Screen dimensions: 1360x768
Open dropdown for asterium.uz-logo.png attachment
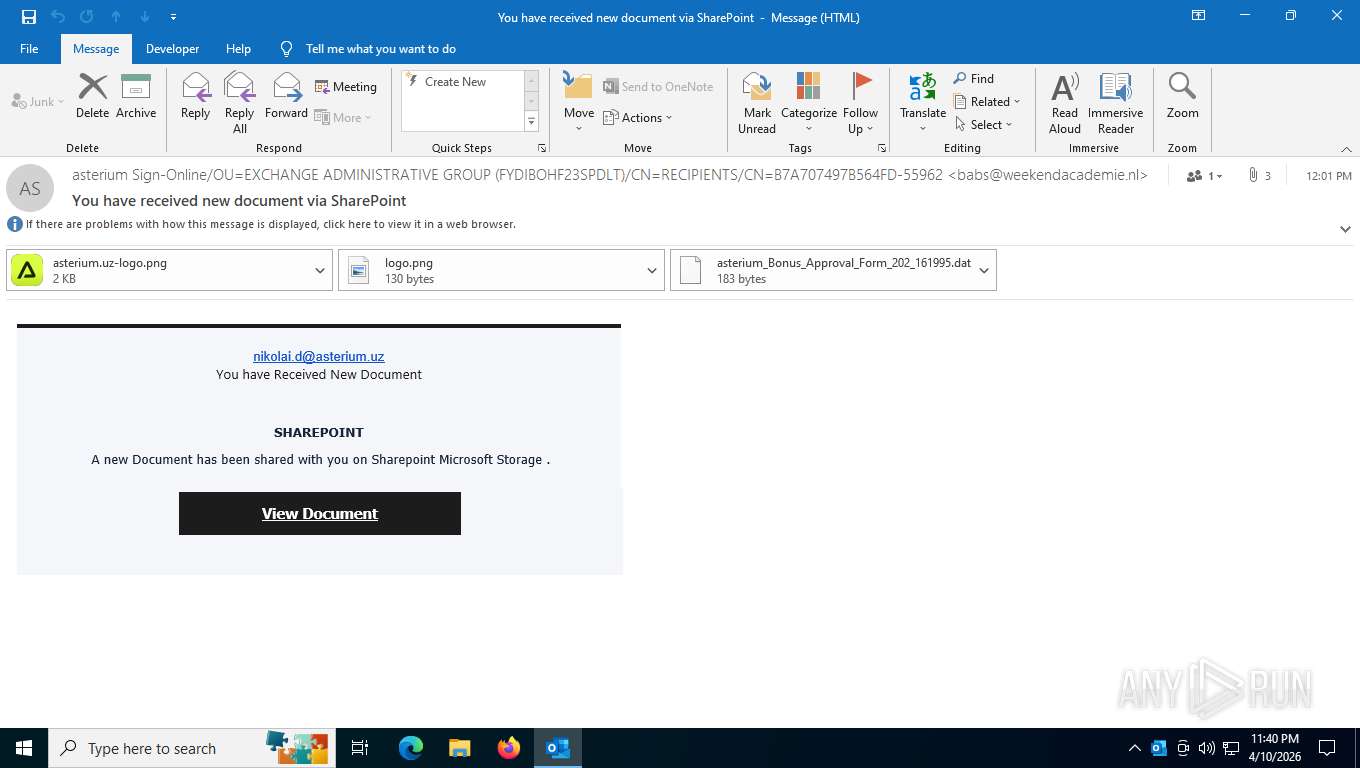tap(320, 270)
